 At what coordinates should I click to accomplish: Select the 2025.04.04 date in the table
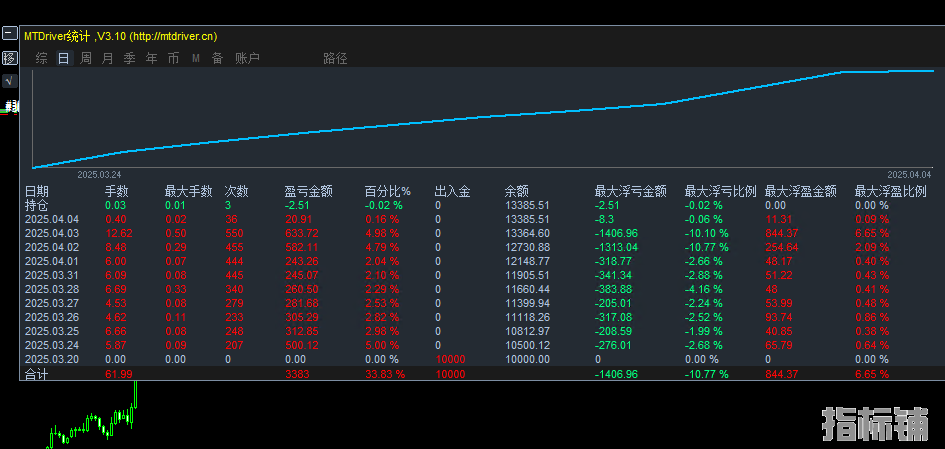[52, 219]
